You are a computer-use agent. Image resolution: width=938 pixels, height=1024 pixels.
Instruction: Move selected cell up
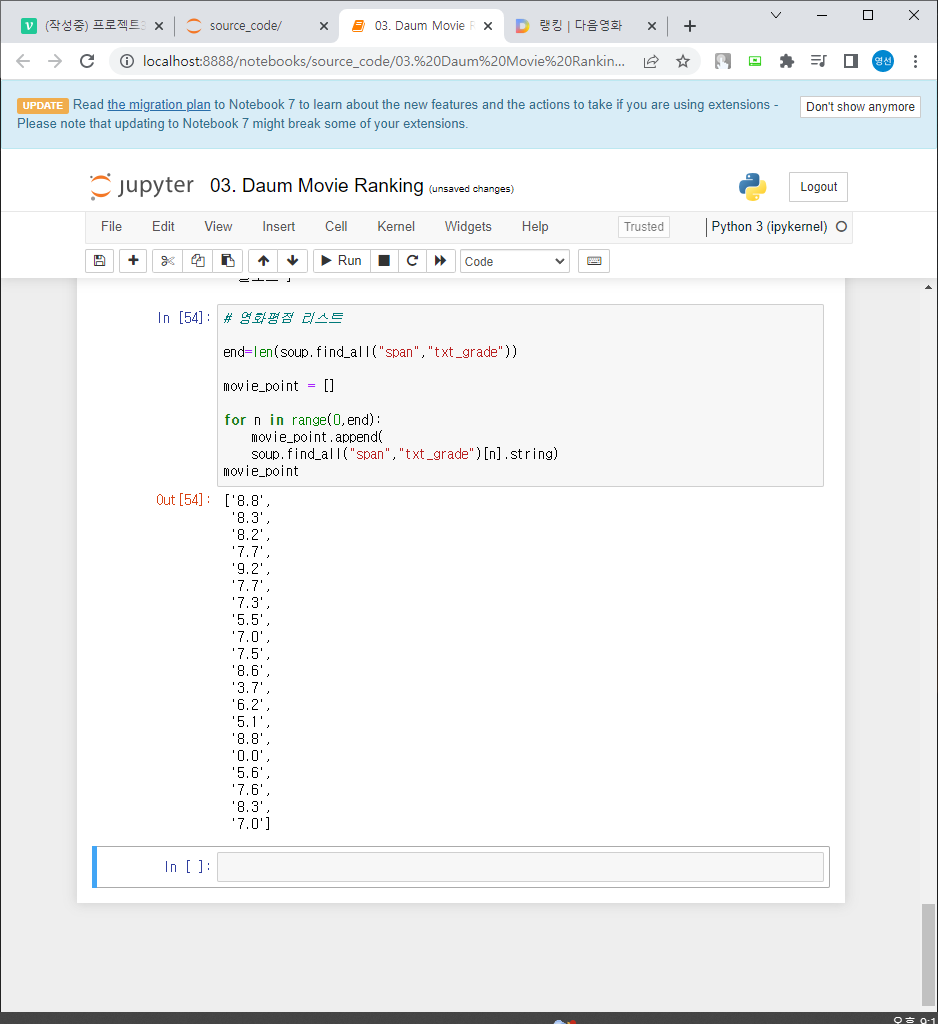(x=263, y=261)
